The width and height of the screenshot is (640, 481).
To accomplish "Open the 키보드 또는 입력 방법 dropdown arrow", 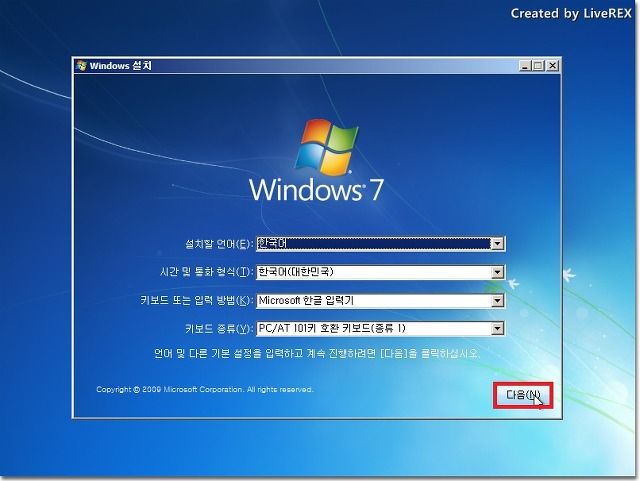I will point(497,301).
